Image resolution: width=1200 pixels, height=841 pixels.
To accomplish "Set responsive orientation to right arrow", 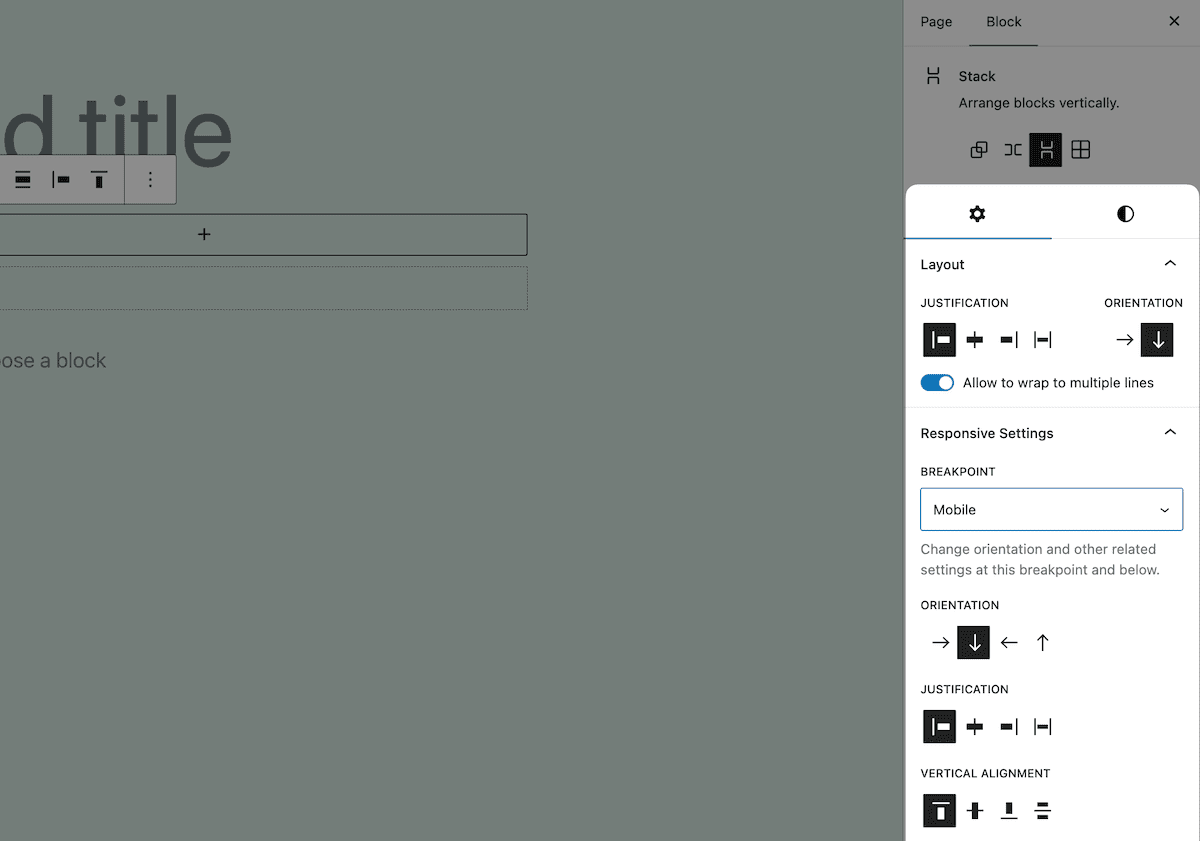I will [x=940, y=642].
